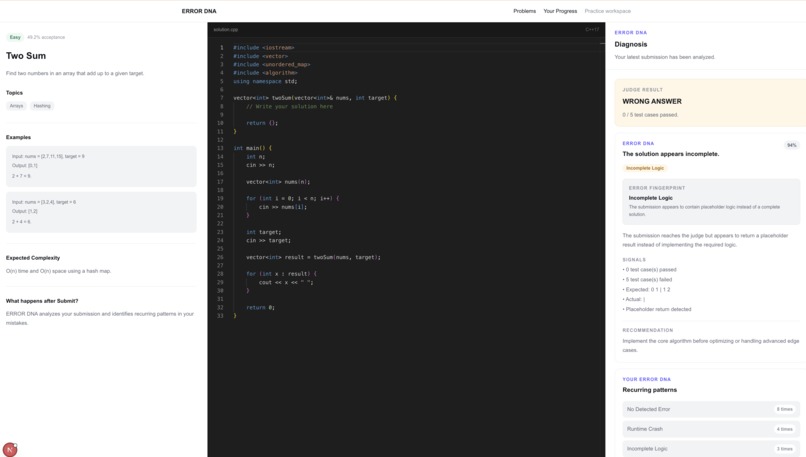Click editor line number 26
The image size is (806, 457).
tap(220, 257)
